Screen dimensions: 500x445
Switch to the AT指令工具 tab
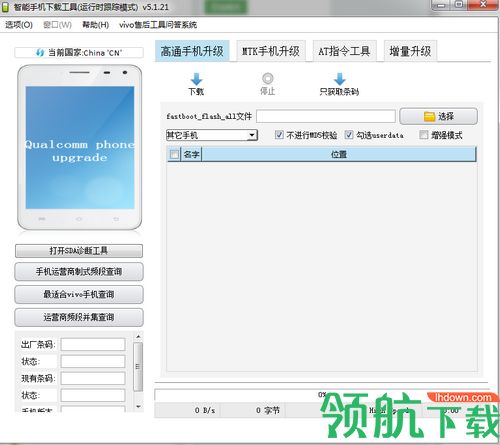pyautogui.click(x=344, y=51)
